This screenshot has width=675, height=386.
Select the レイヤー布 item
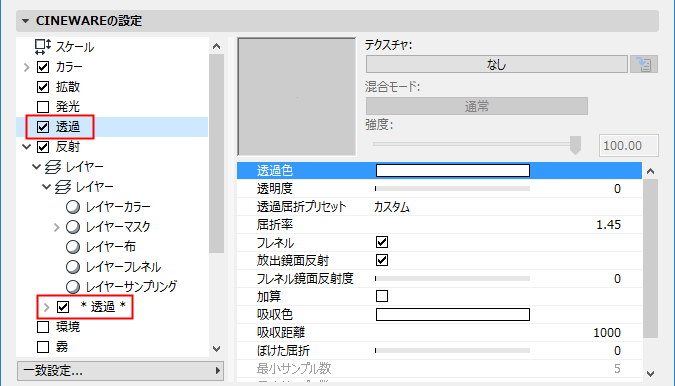tap(111, 247)
